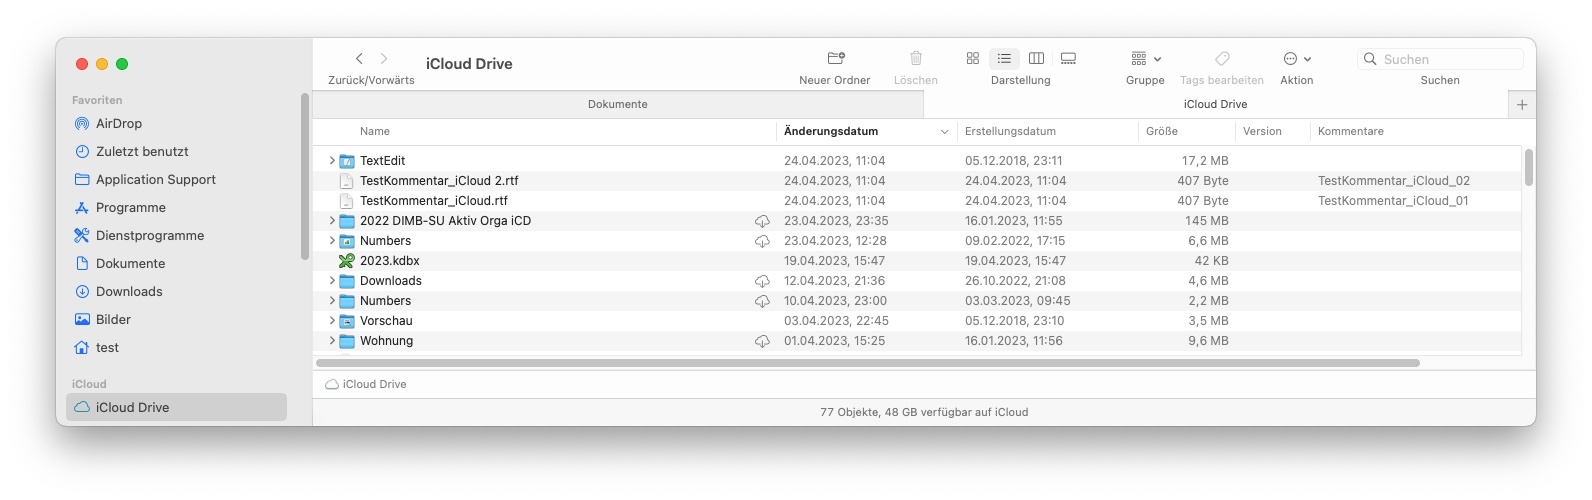Select Dienstprogramme in the sidebar

point(149,236)
